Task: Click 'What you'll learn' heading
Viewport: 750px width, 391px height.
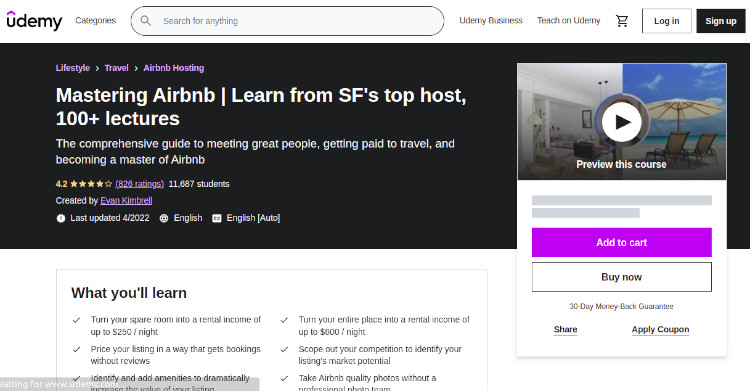Action: point(129,293)
